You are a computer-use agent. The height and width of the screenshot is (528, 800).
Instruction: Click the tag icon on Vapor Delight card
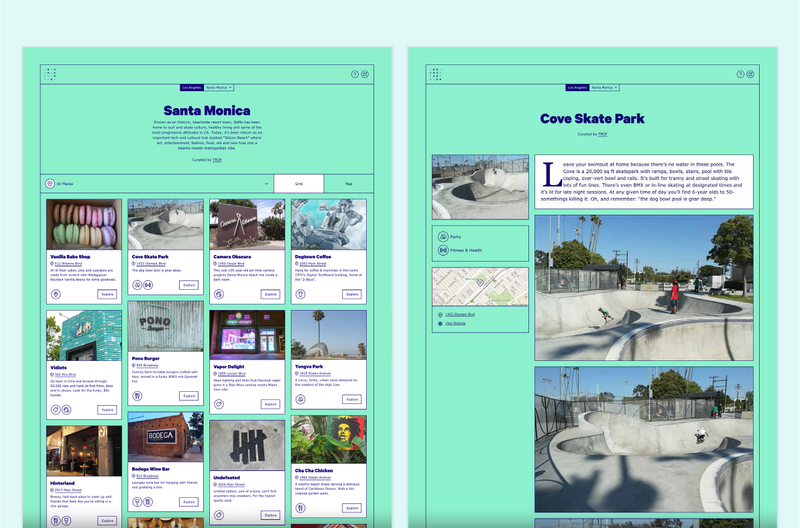click(x=219, y=404)
